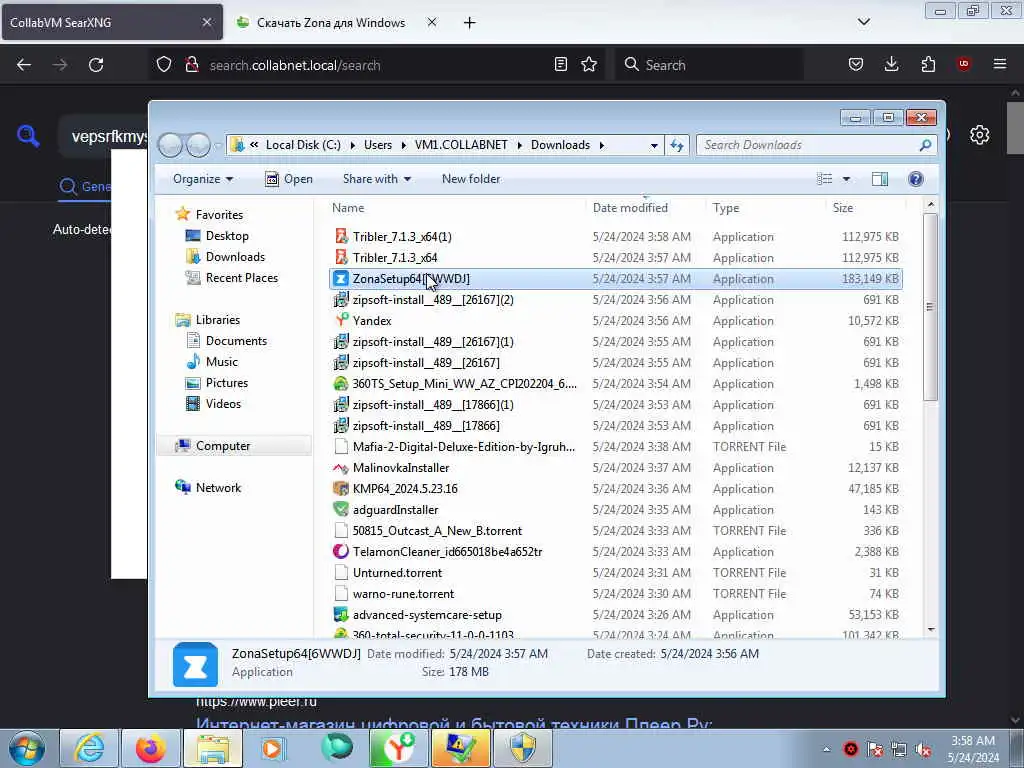1024x768 pixels.
Task: Open Internet Explorer from the taskbar
Action: tap(89, 748)
